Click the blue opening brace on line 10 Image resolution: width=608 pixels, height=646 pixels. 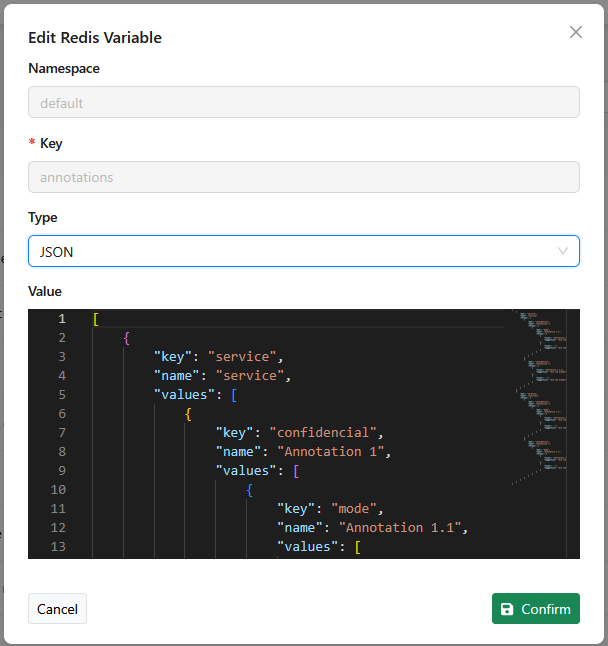pos(249,490)
